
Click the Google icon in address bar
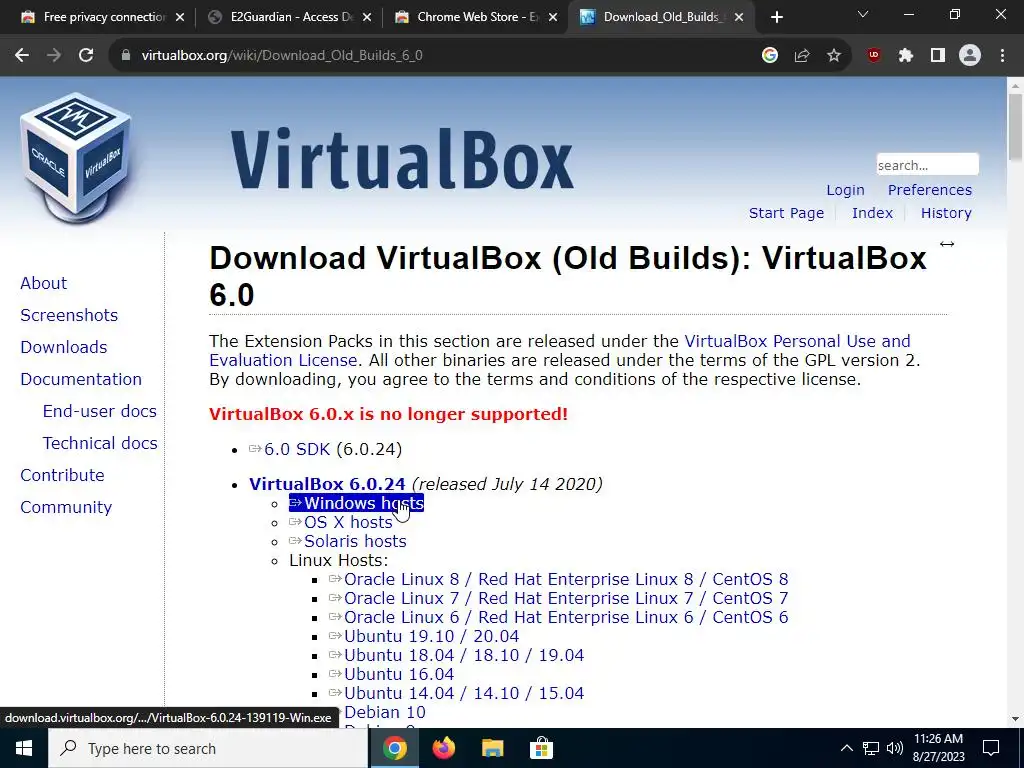pyautogui.click(x=770, y=56)
